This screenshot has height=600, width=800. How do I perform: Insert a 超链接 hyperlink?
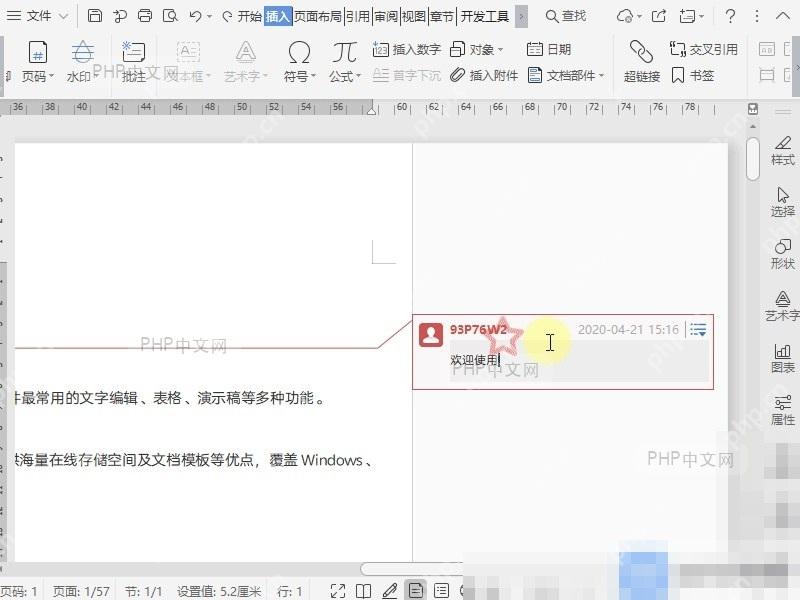pos(641,62)
